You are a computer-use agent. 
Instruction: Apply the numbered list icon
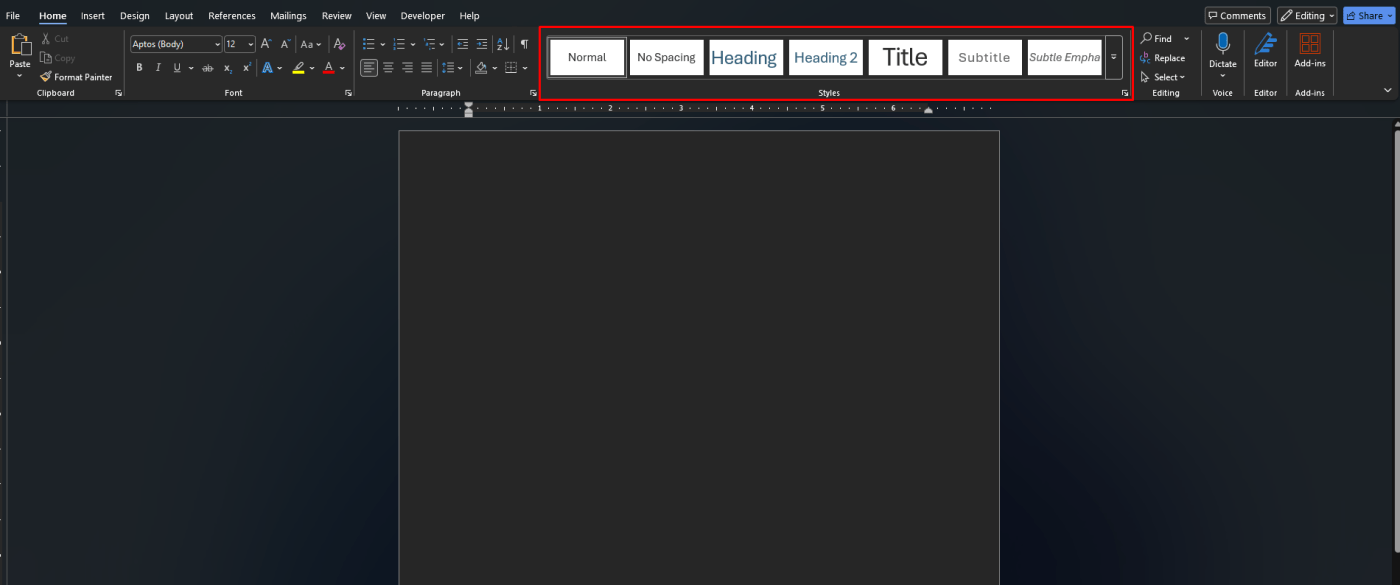coord(399,44)
